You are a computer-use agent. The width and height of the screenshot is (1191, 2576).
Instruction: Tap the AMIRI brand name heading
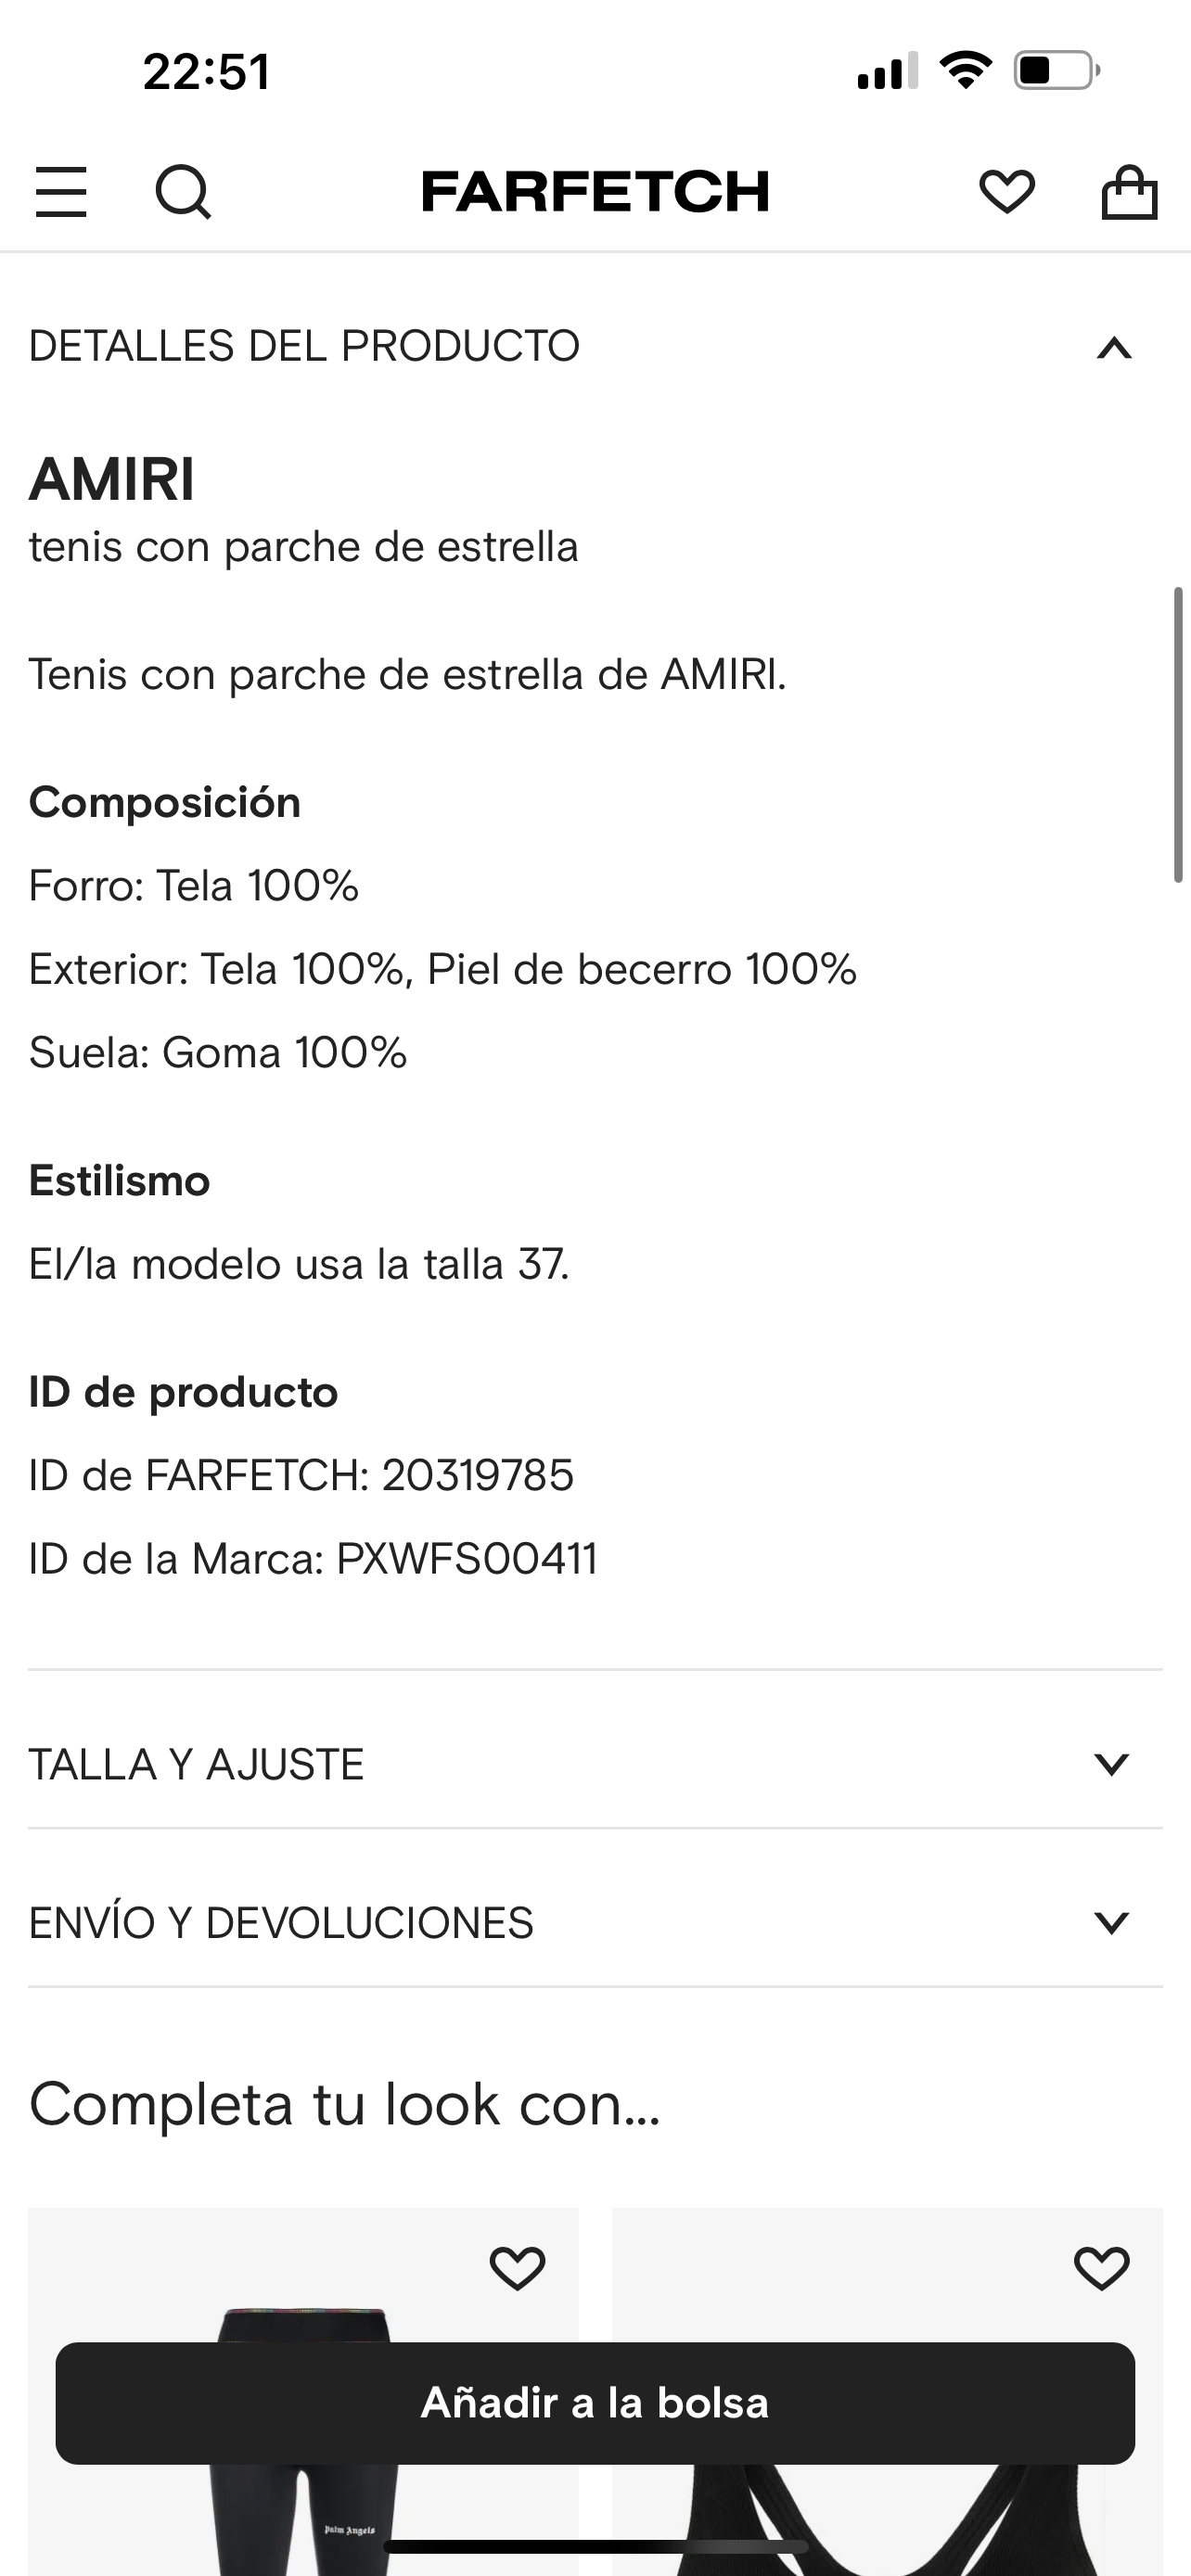[112, 479]
